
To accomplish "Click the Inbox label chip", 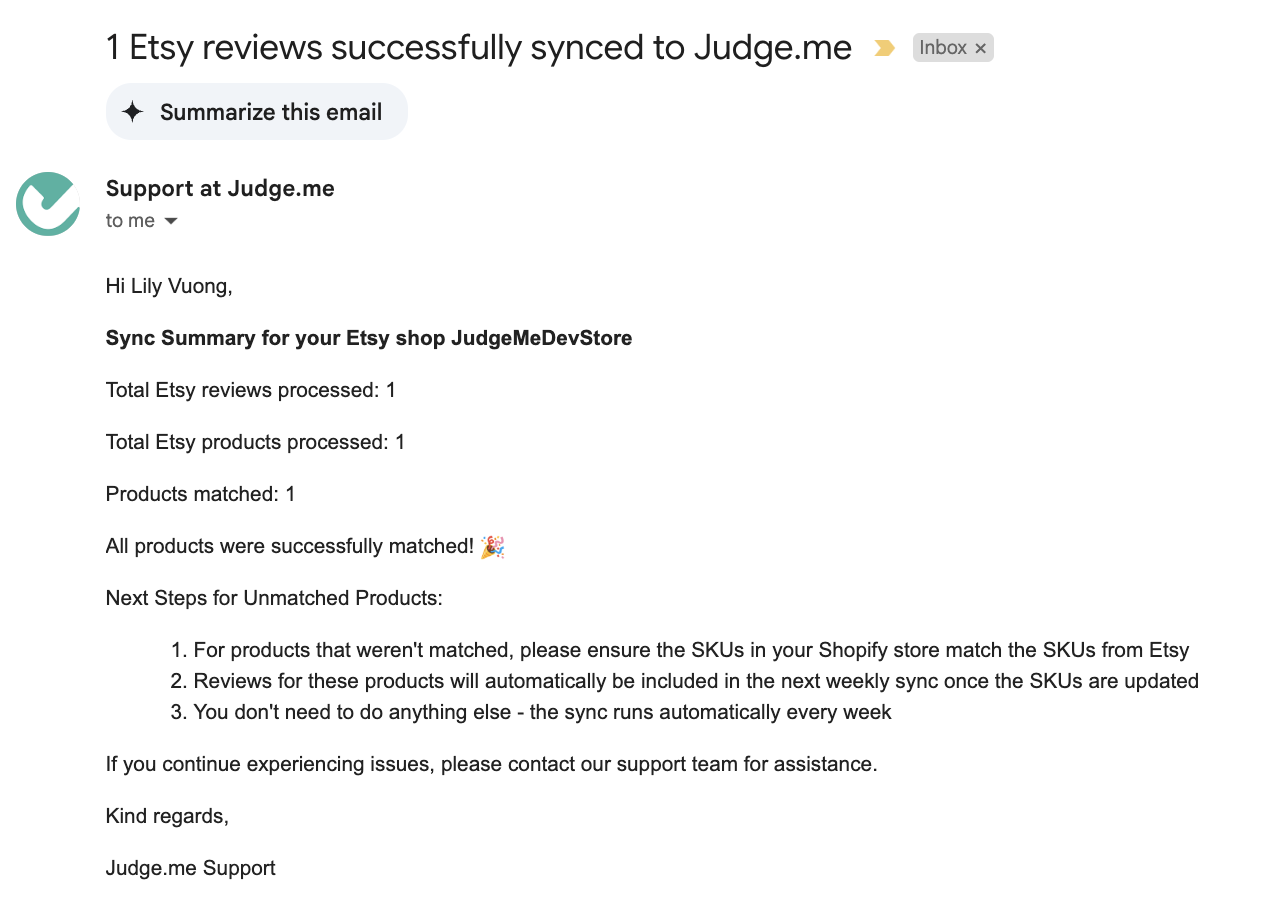I will point(942,48).
